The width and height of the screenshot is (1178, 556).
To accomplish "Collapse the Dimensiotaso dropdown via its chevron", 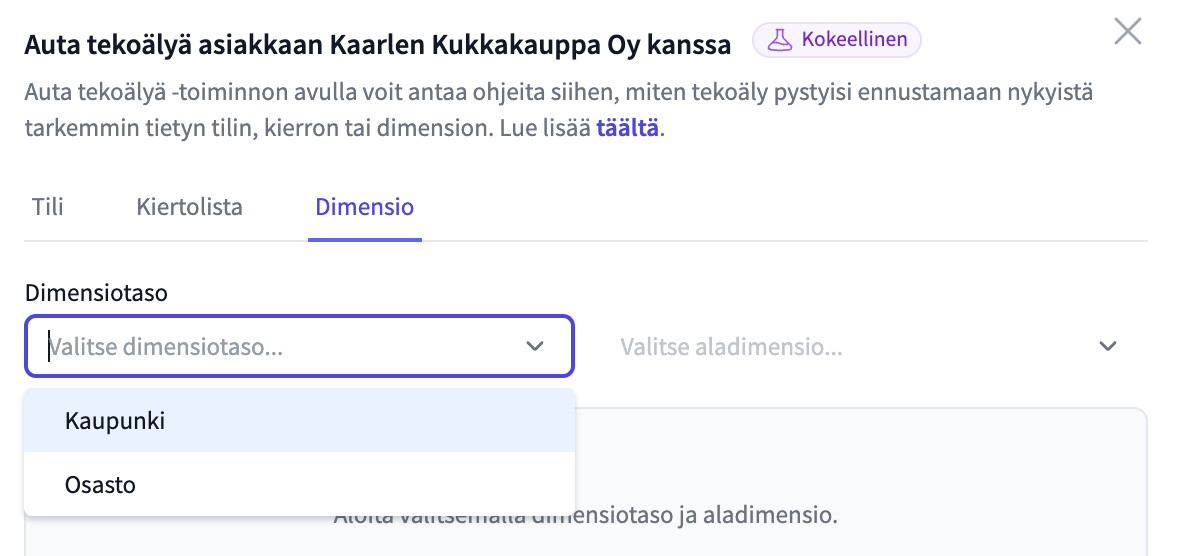I will pos(535,347).
